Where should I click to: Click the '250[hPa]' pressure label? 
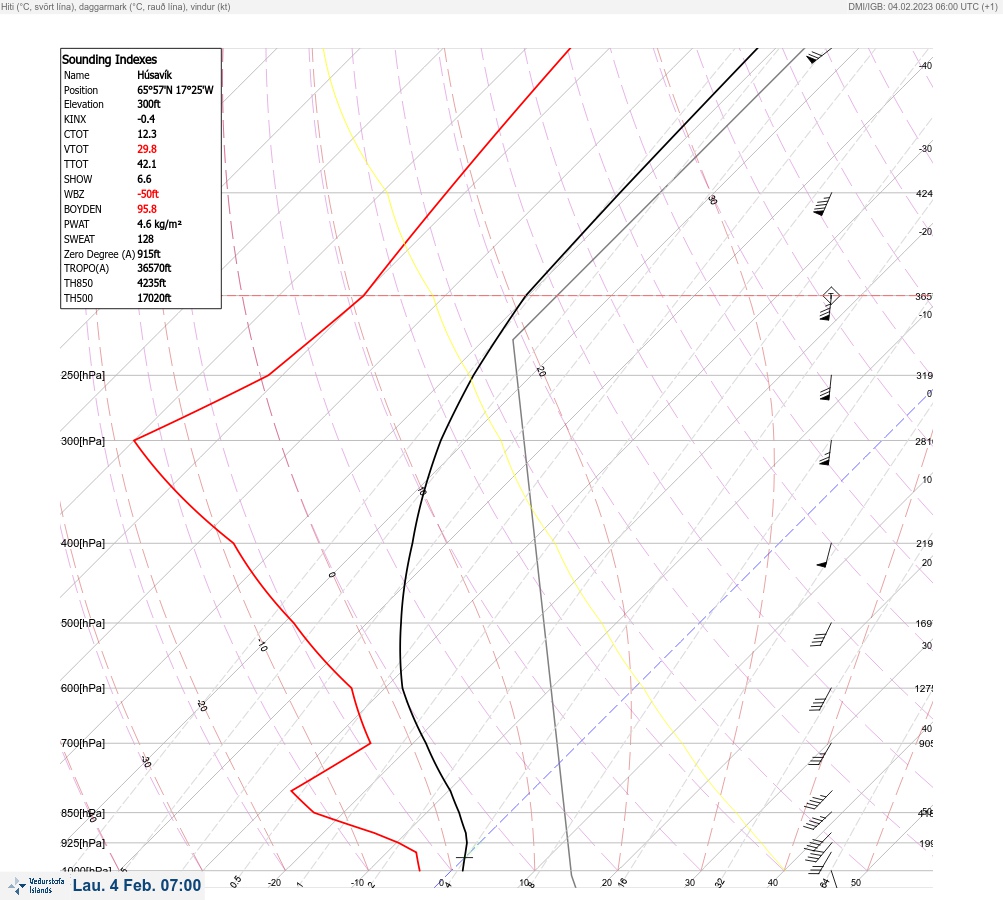(83, 375)
